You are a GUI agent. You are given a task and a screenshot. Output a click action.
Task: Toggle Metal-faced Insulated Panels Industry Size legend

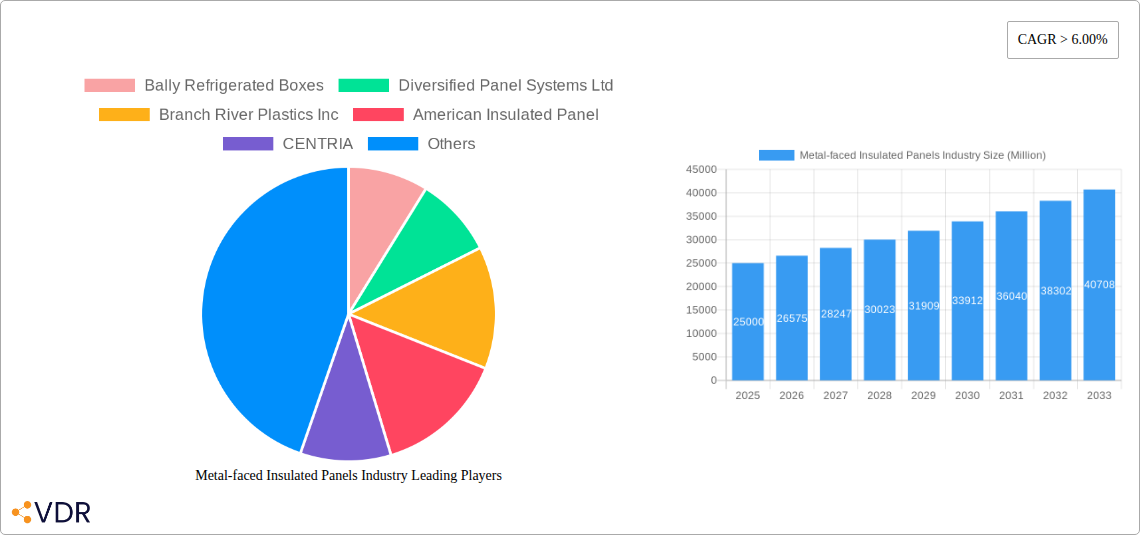tap(902, 155)
